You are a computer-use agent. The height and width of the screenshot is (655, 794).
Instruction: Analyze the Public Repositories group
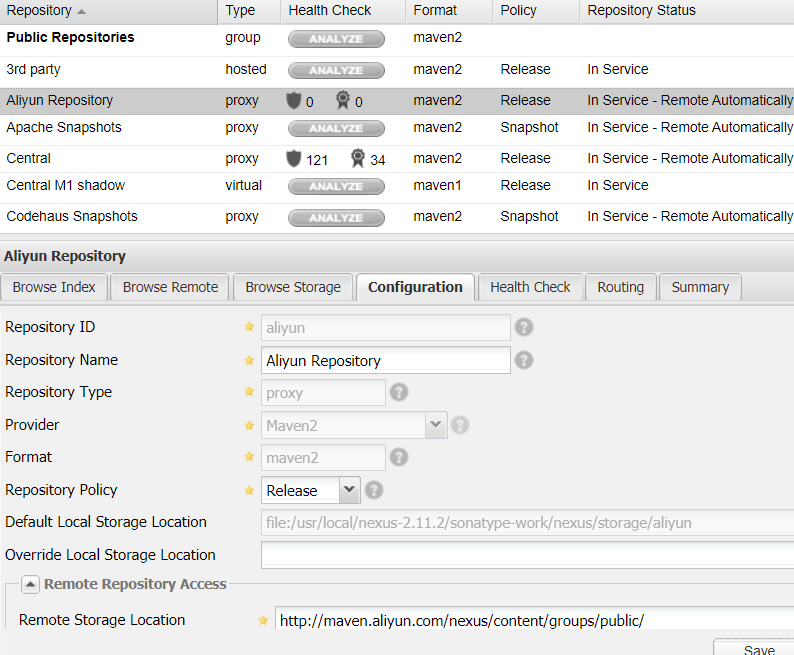coord(336,39)
